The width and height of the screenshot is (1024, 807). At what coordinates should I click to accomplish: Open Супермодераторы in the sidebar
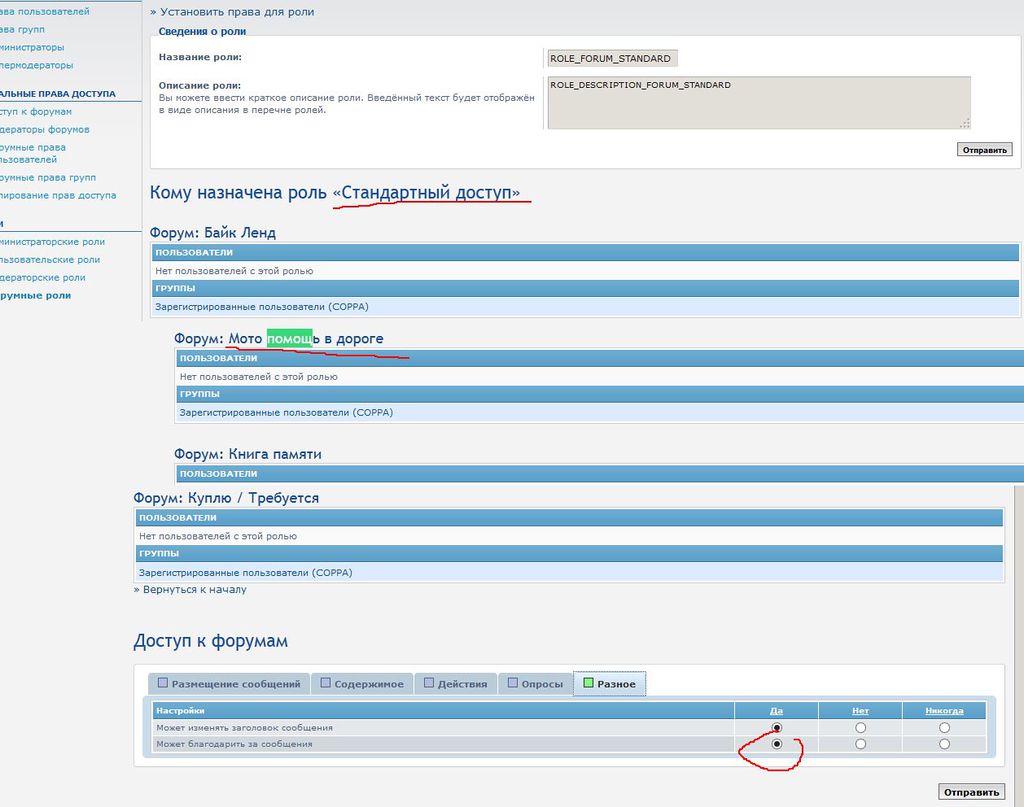coord(36,66)
